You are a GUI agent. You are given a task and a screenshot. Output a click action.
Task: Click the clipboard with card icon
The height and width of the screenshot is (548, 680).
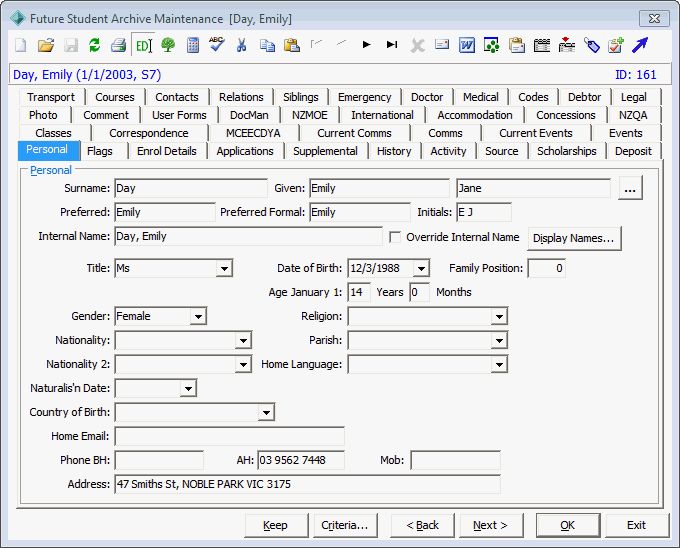[517, 45]
